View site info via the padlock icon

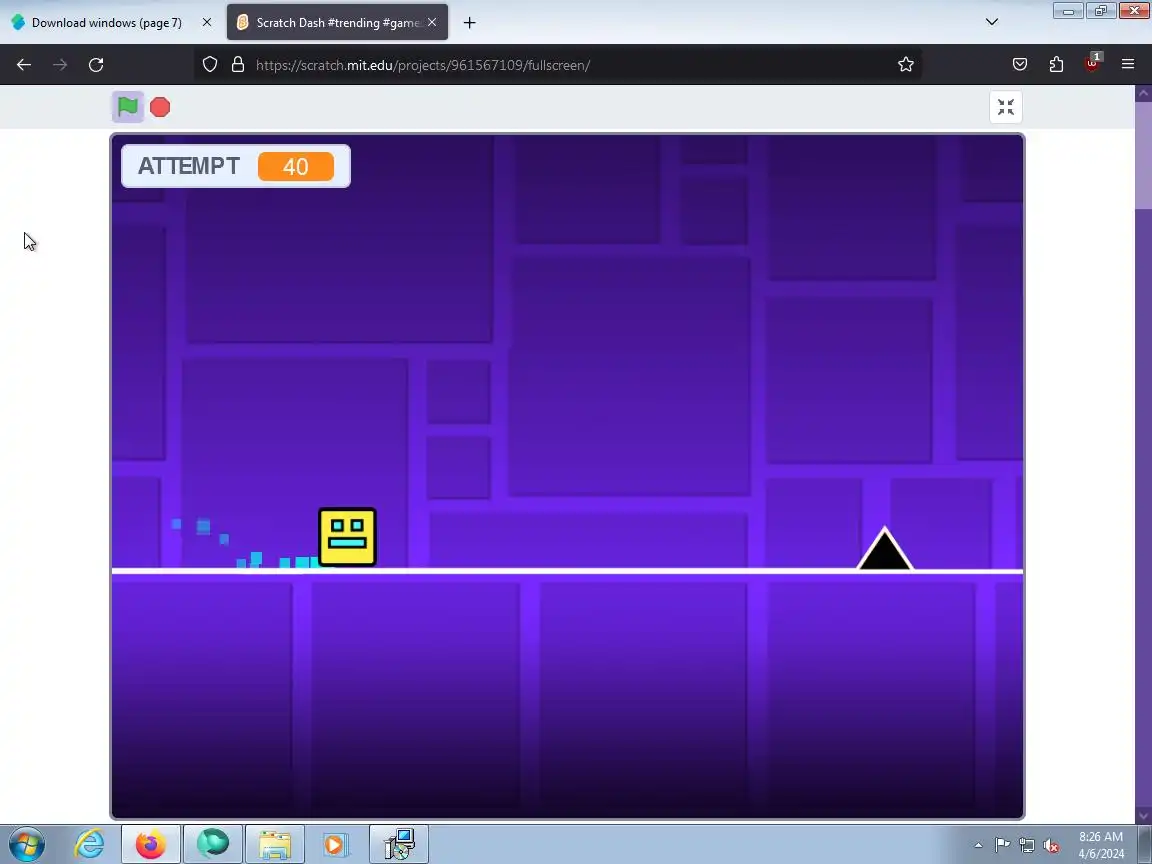[238, 65]
